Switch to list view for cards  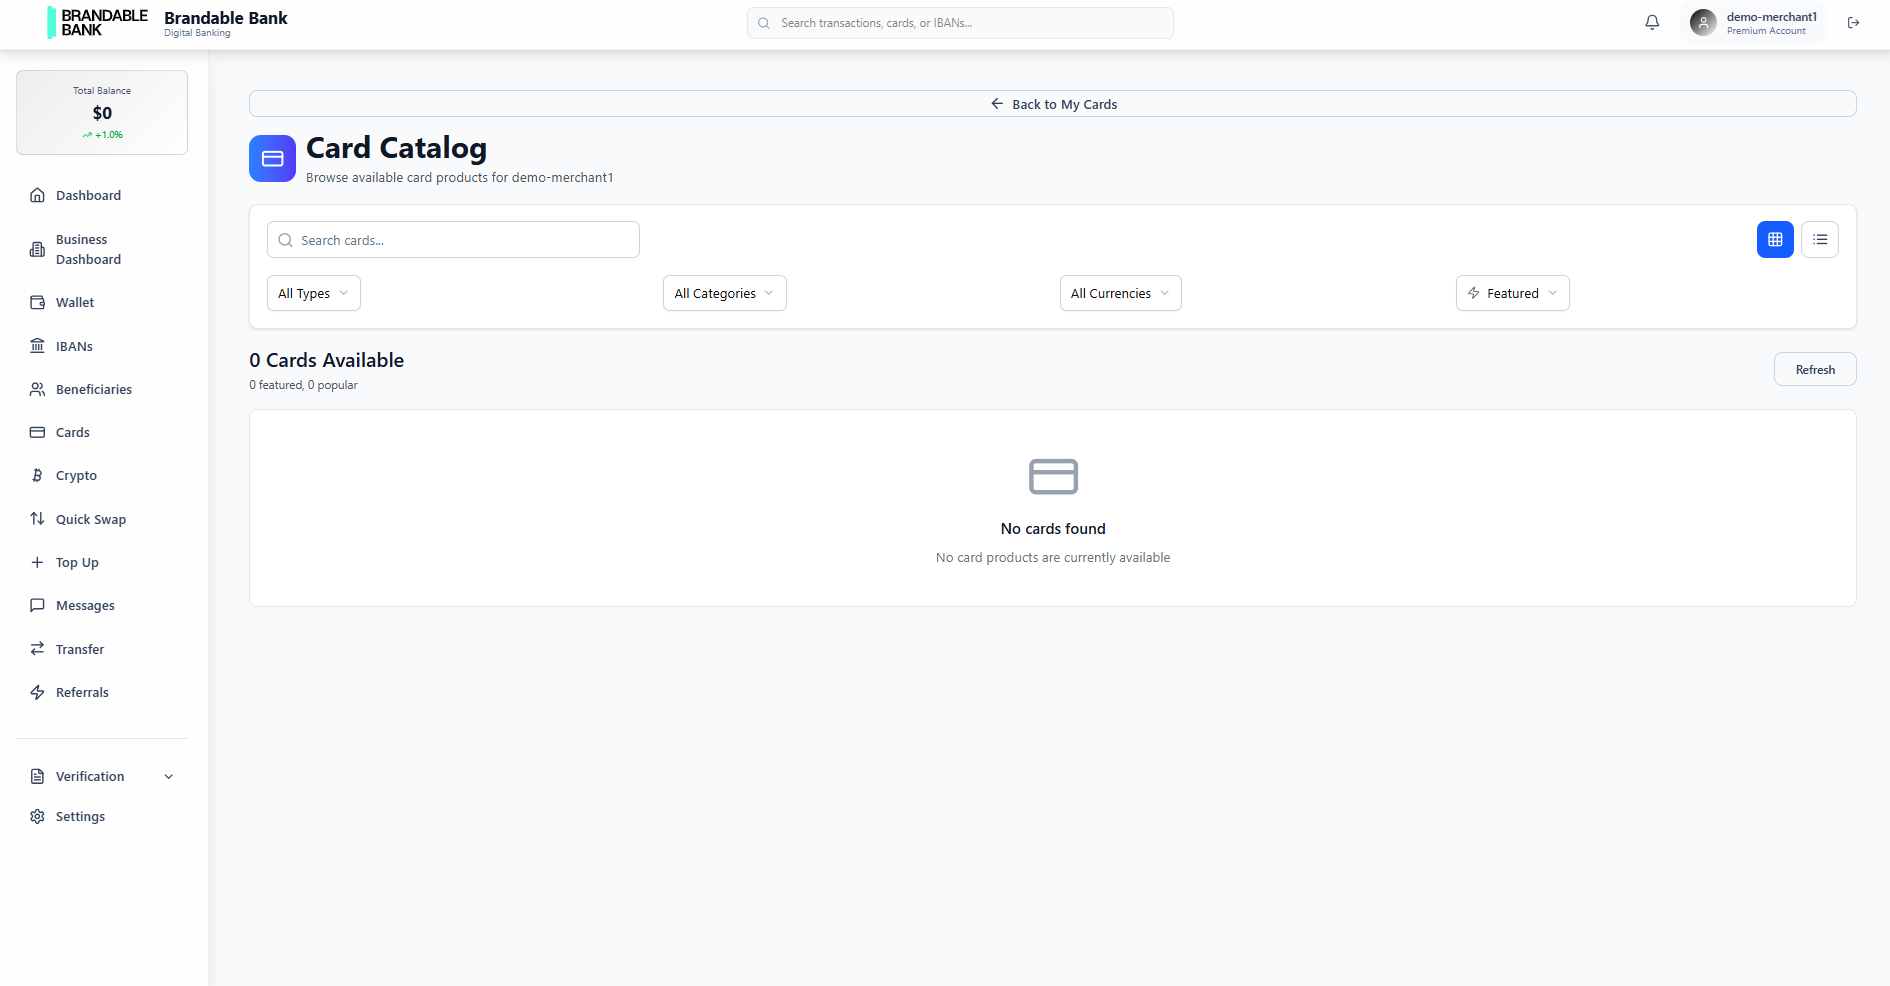click(x=1820, y=239)
